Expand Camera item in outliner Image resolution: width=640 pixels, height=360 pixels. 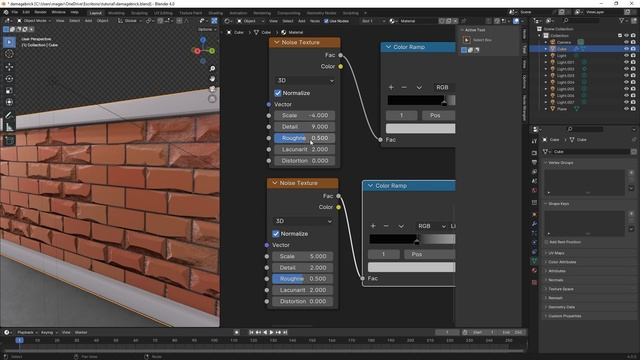point(546,42)
